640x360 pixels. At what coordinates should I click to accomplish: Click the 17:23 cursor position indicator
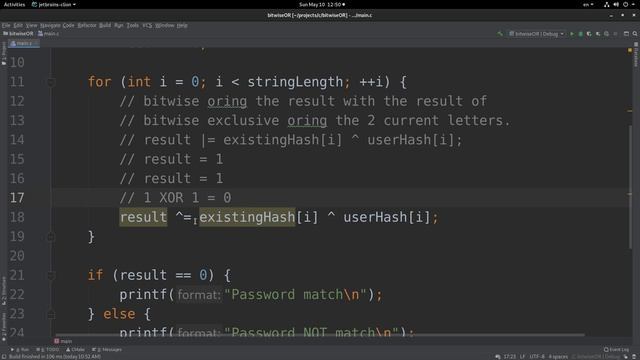tap(509, 357)
